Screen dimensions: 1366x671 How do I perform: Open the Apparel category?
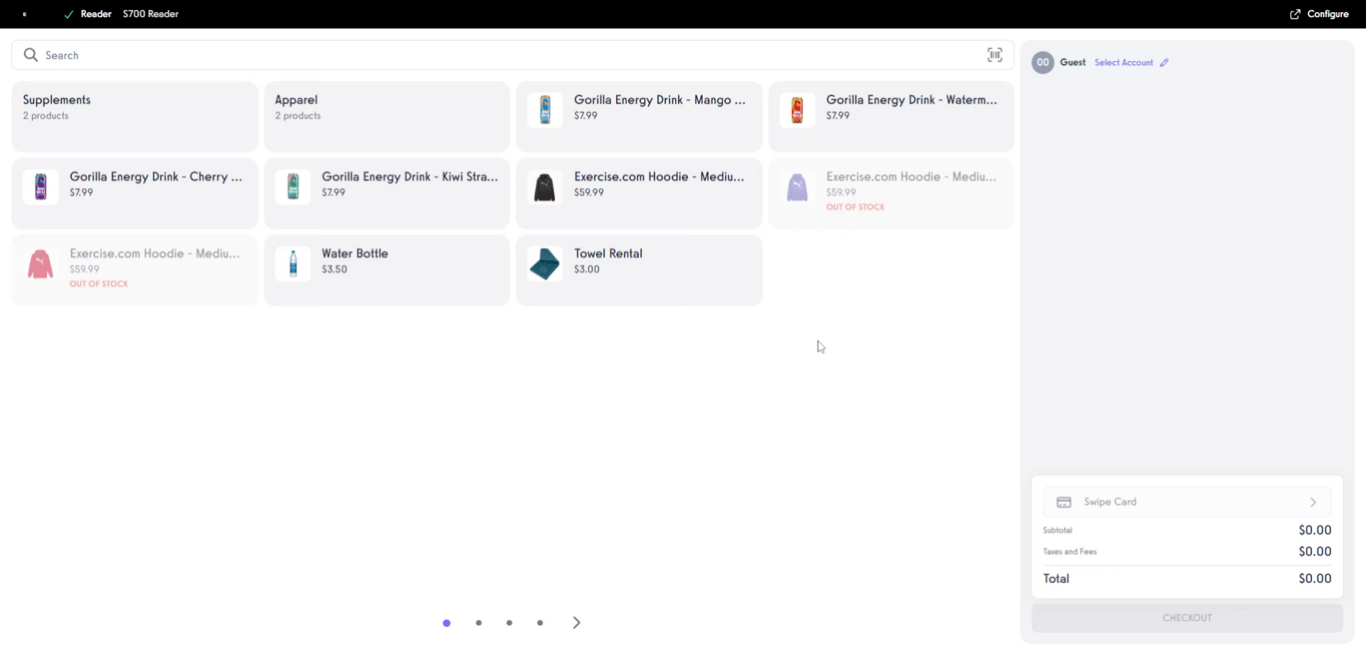point(387,116)
